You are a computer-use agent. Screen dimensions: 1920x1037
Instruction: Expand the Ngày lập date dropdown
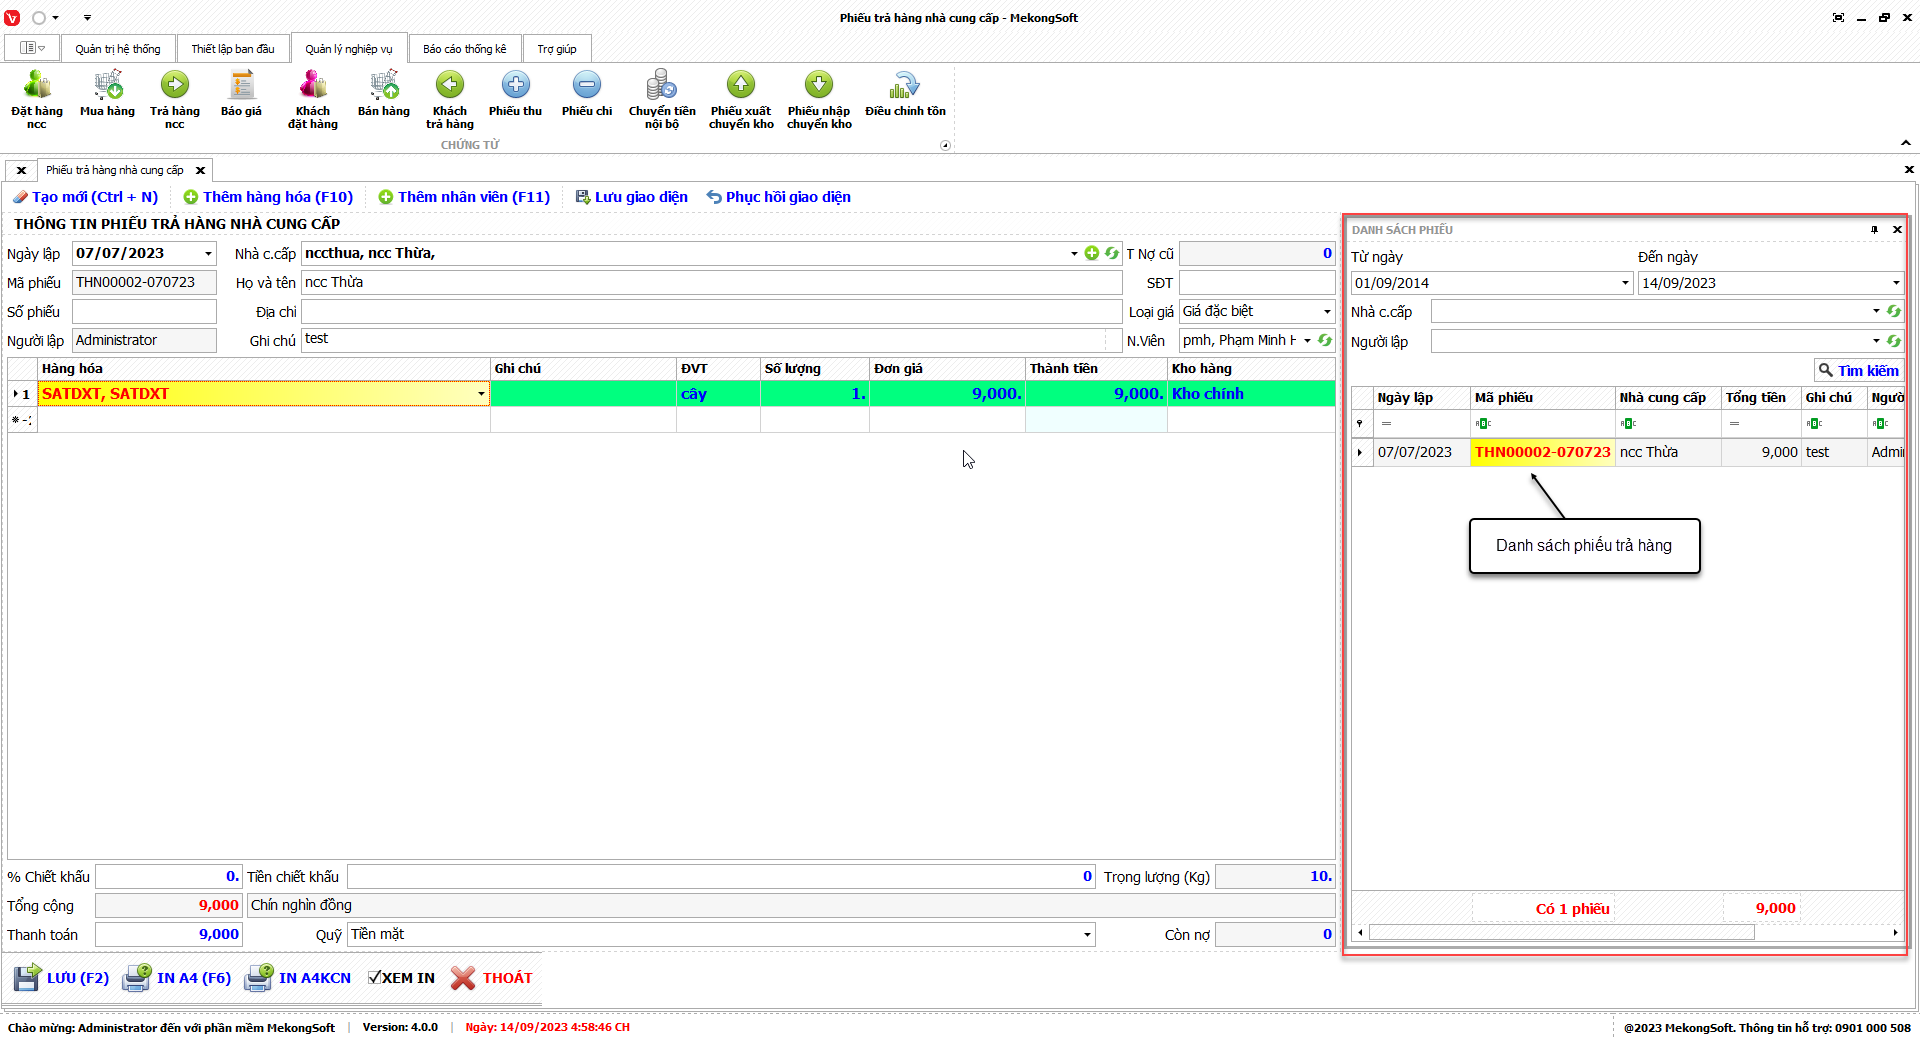coord(208,254)
